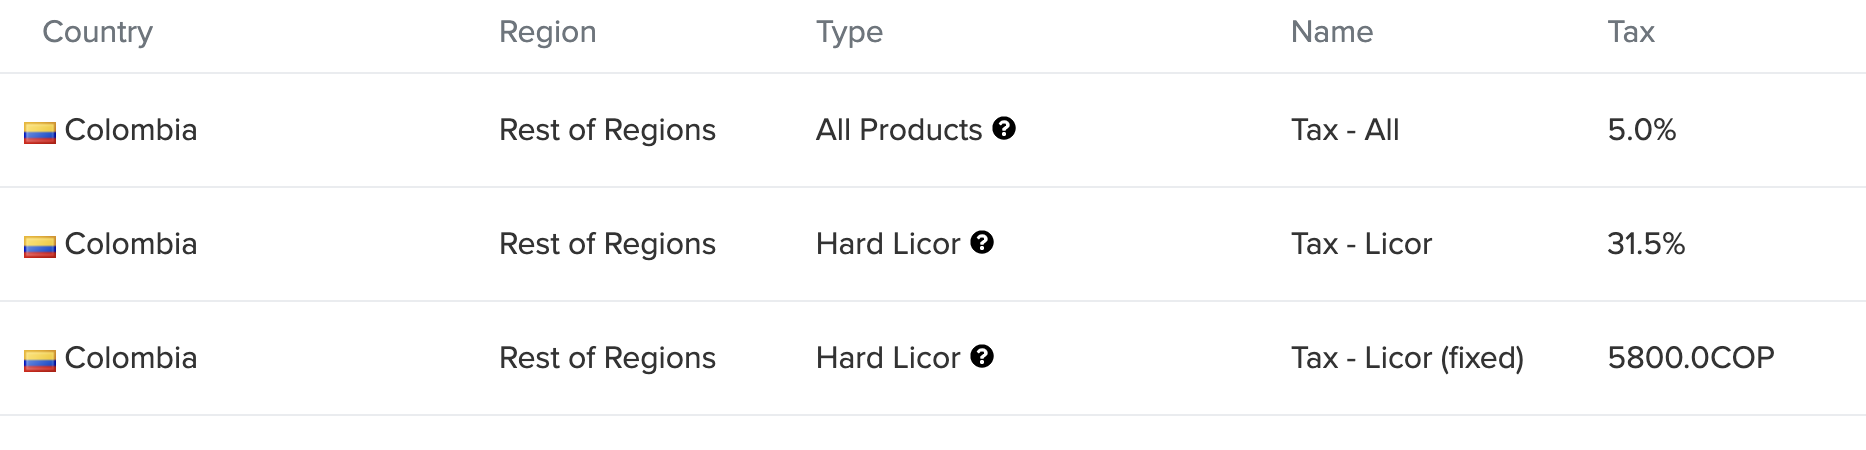Open the Tax - All entry
Screen dimensions: 1866x450
pyautogui.click(x=1344, y=130)
